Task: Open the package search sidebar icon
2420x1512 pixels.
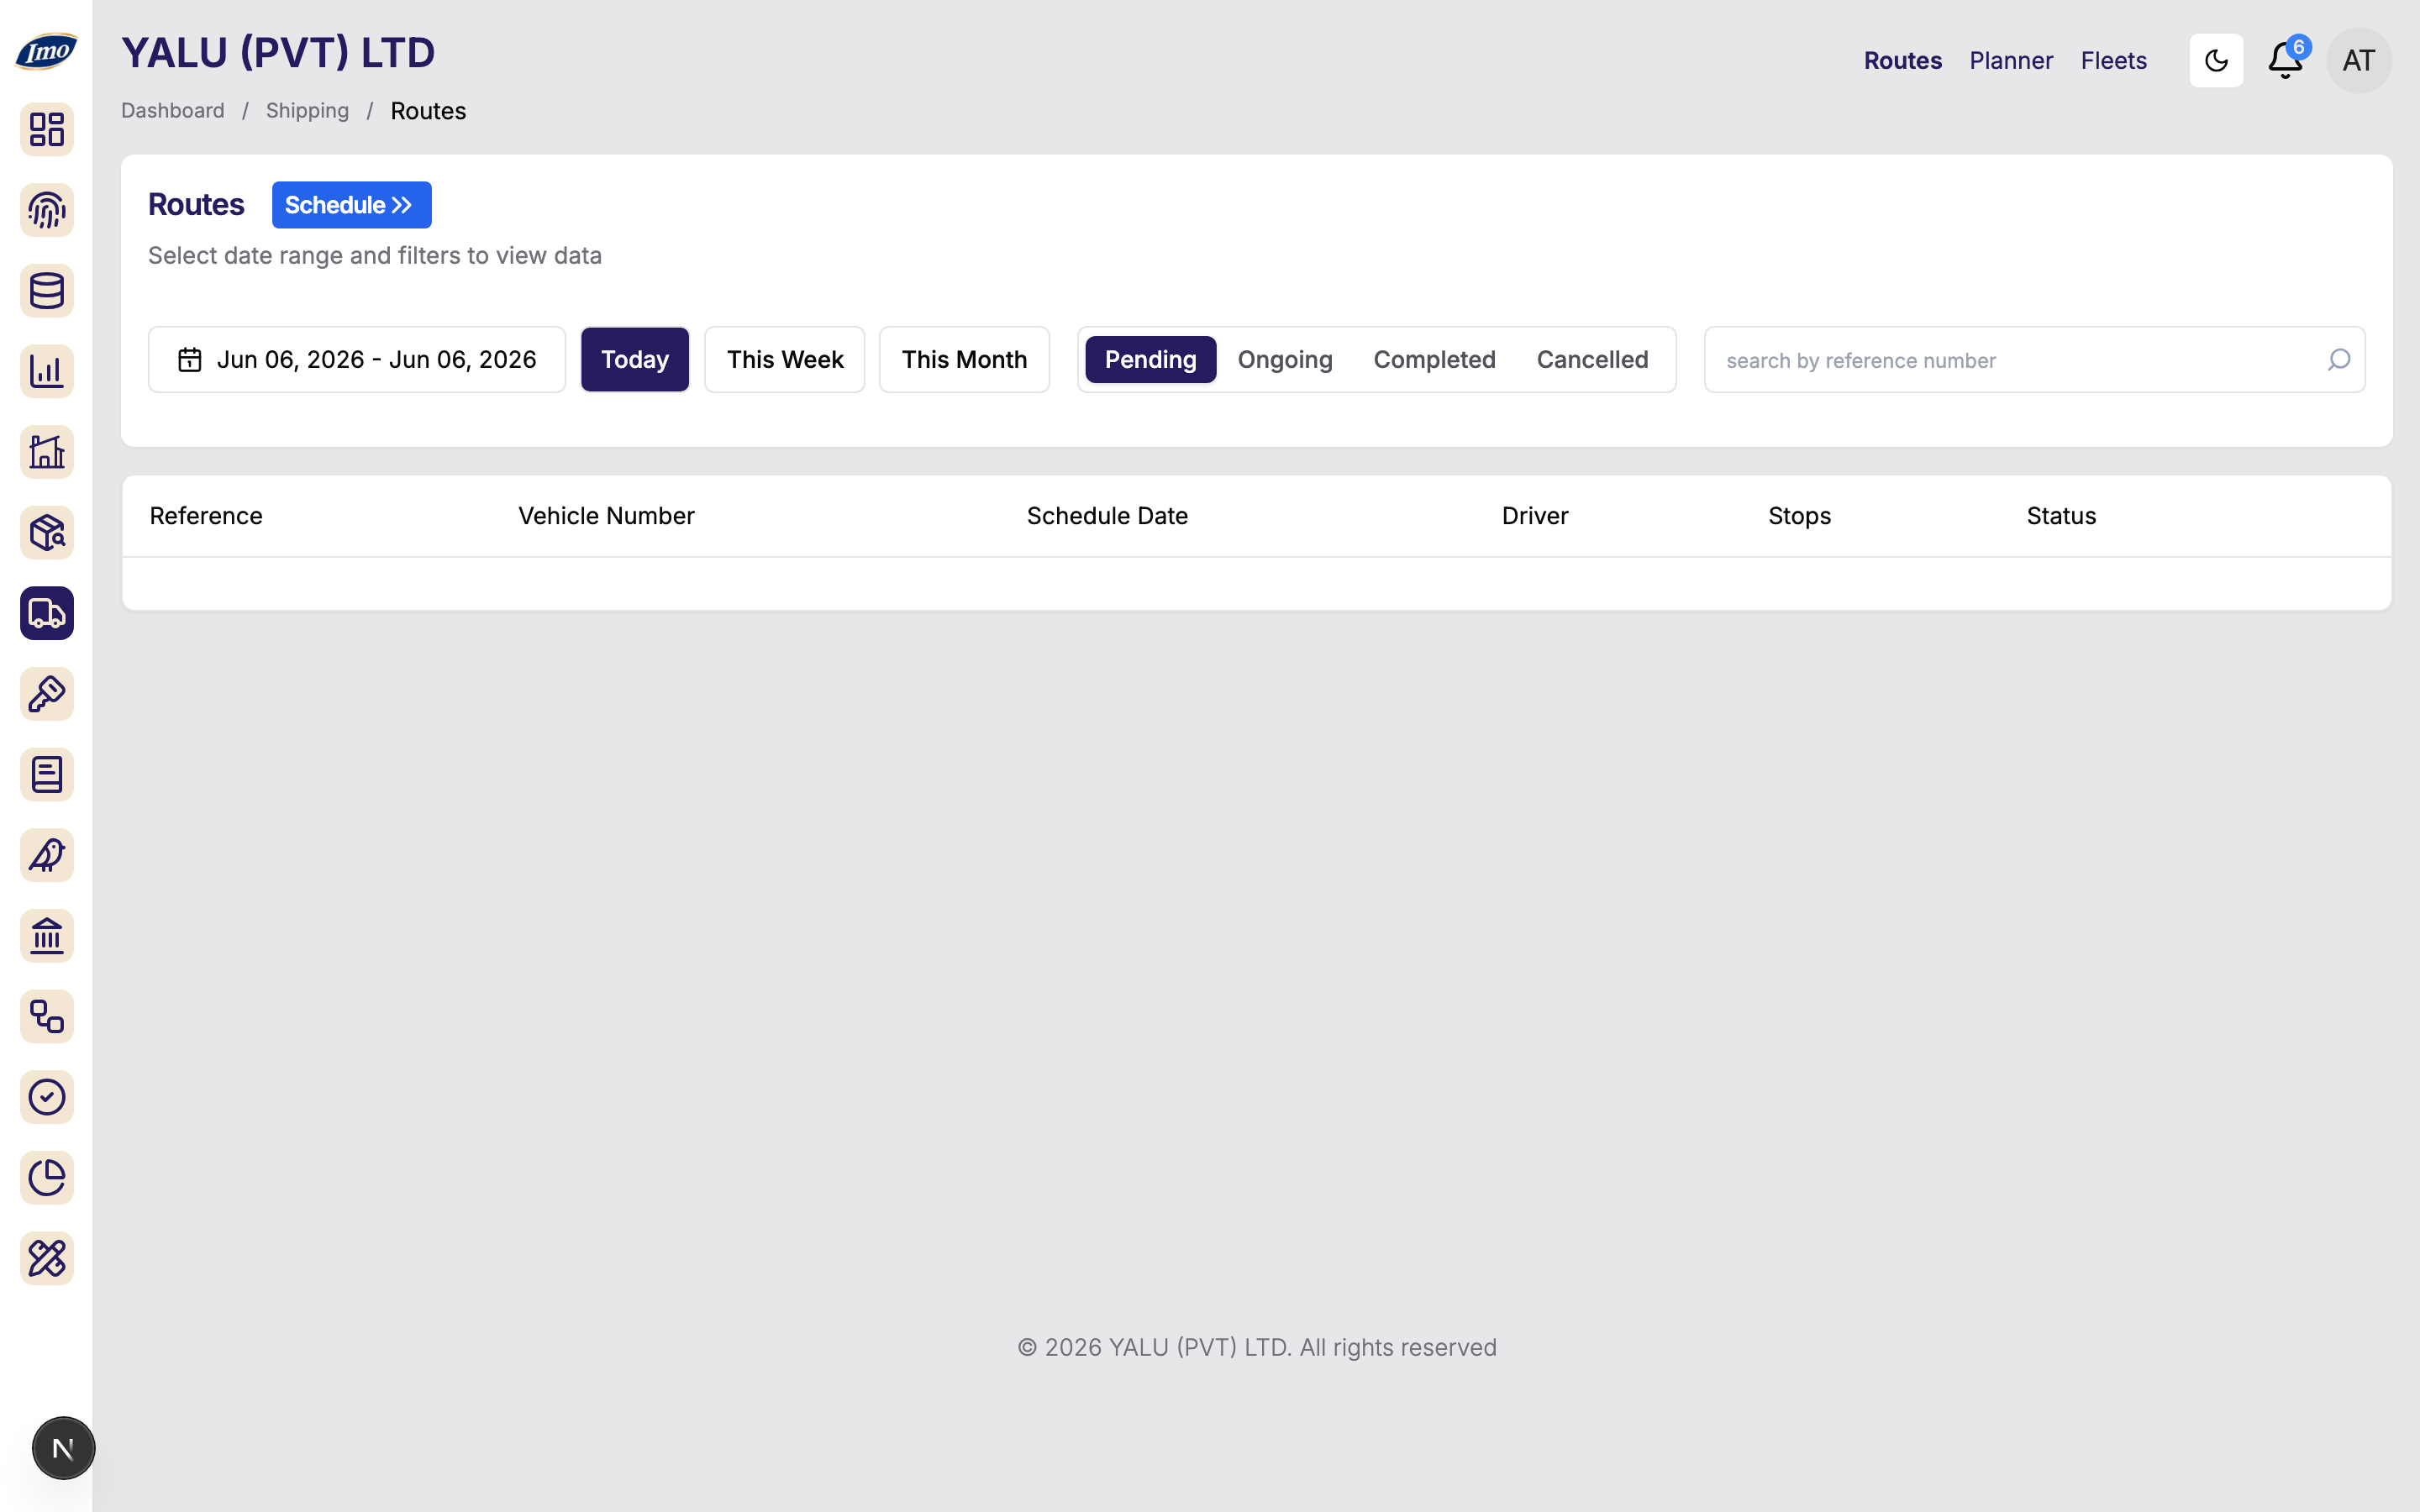Action: pos(47,533)
